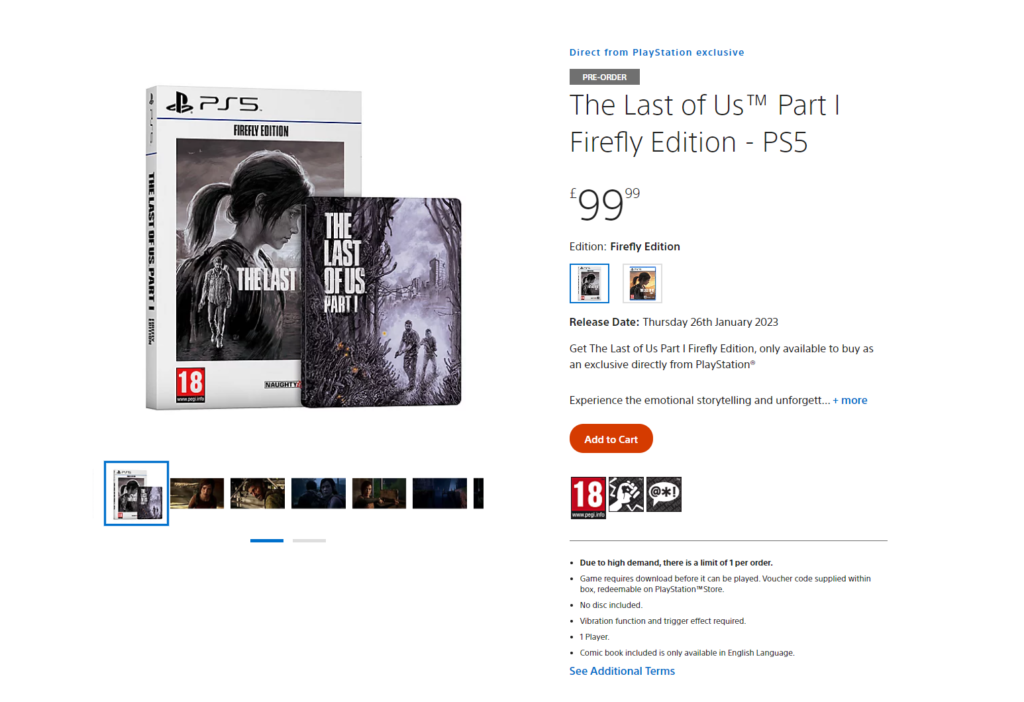1024x702 pixels.
Task: View the fourth gallery screenshot thumbnail
Action: pyautogui.click(x=319, y=493)
